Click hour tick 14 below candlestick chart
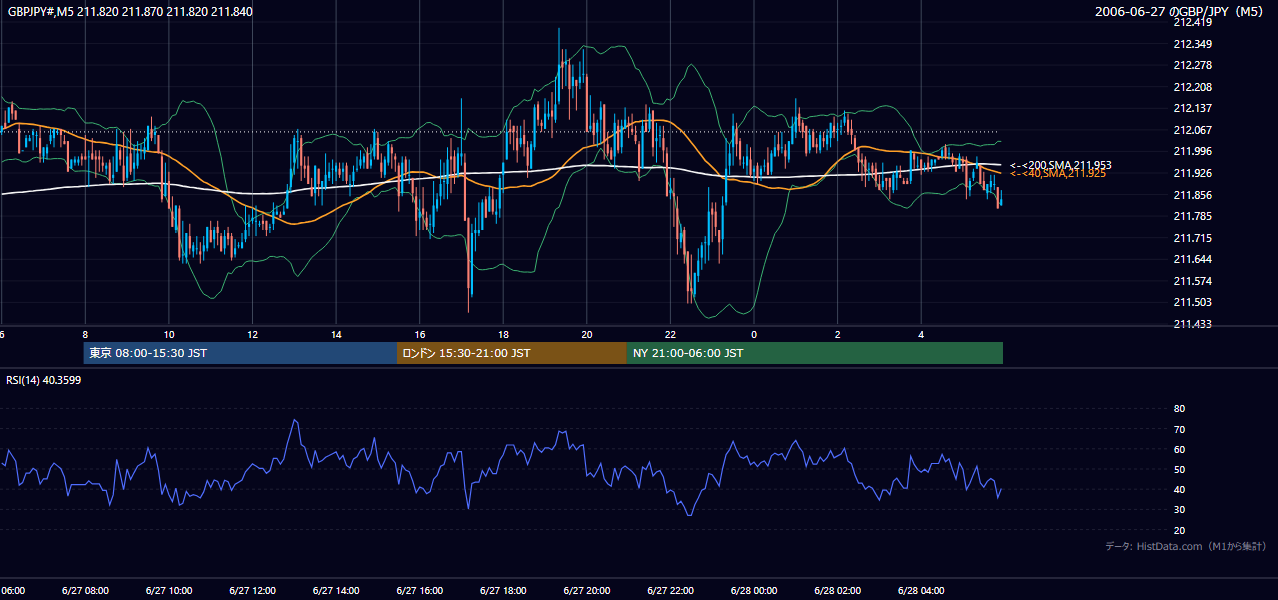The height and width of the screenshot is (600, 1278). tap(336, 335)
